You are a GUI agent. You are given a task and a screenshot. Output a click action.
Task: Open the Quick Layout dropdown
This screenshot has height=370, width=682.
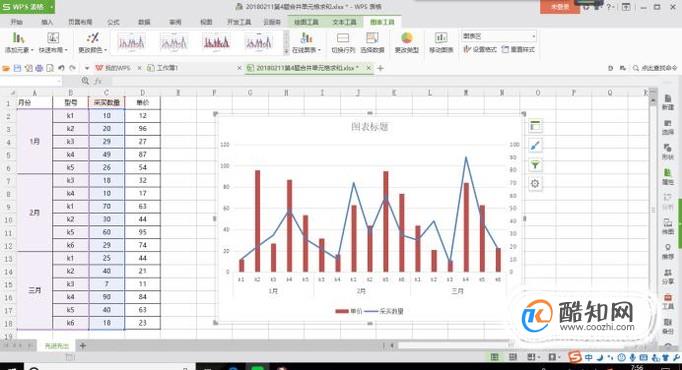click(x=53, y=43)
